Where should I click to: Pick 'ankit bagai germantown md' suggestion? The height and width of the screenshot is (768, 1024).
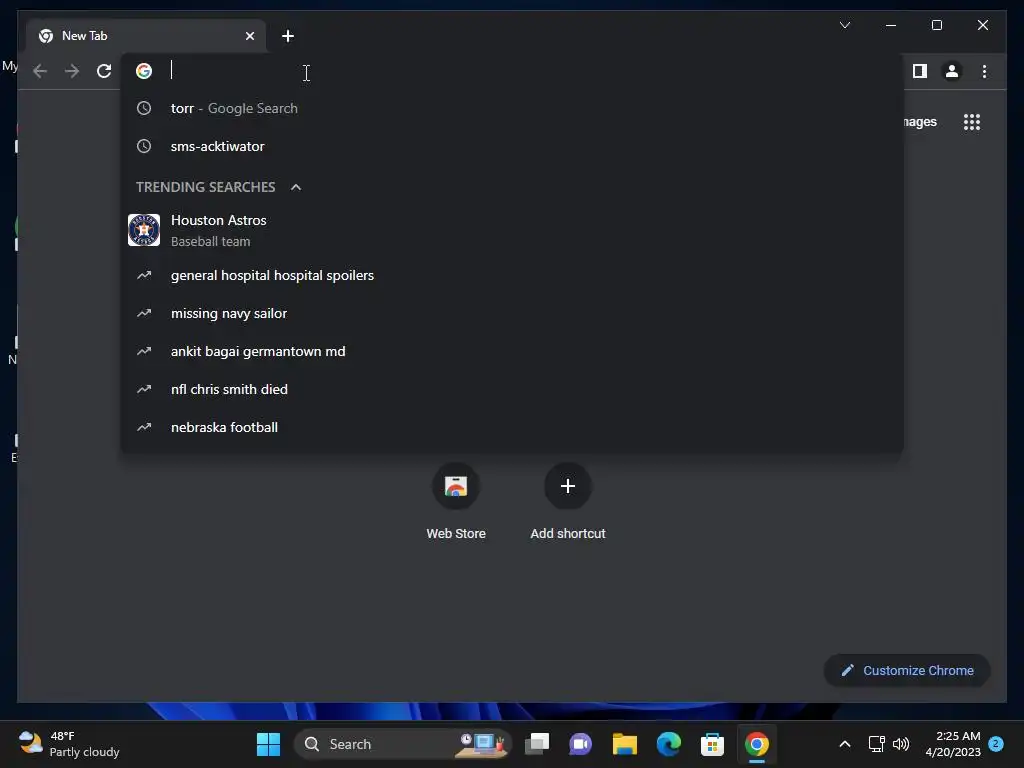click(512, 351)
